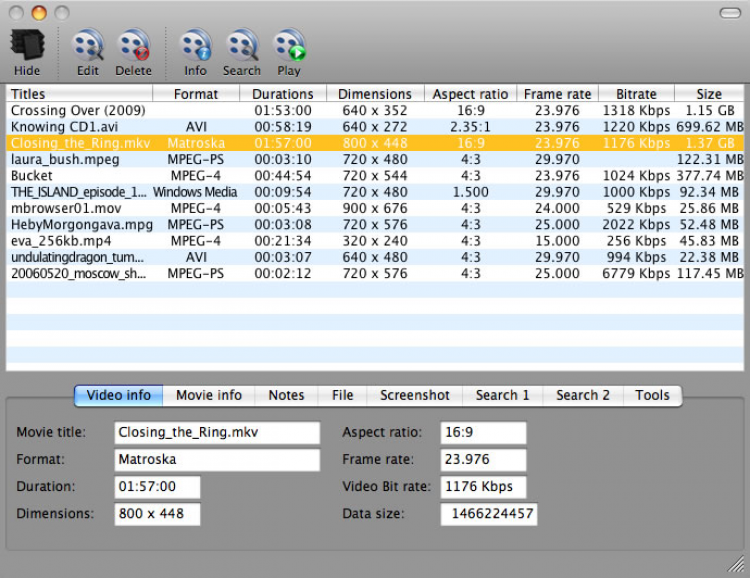Select the Notes tab
This screenshot has height=578, width=750.
click(x=286, y=395)
